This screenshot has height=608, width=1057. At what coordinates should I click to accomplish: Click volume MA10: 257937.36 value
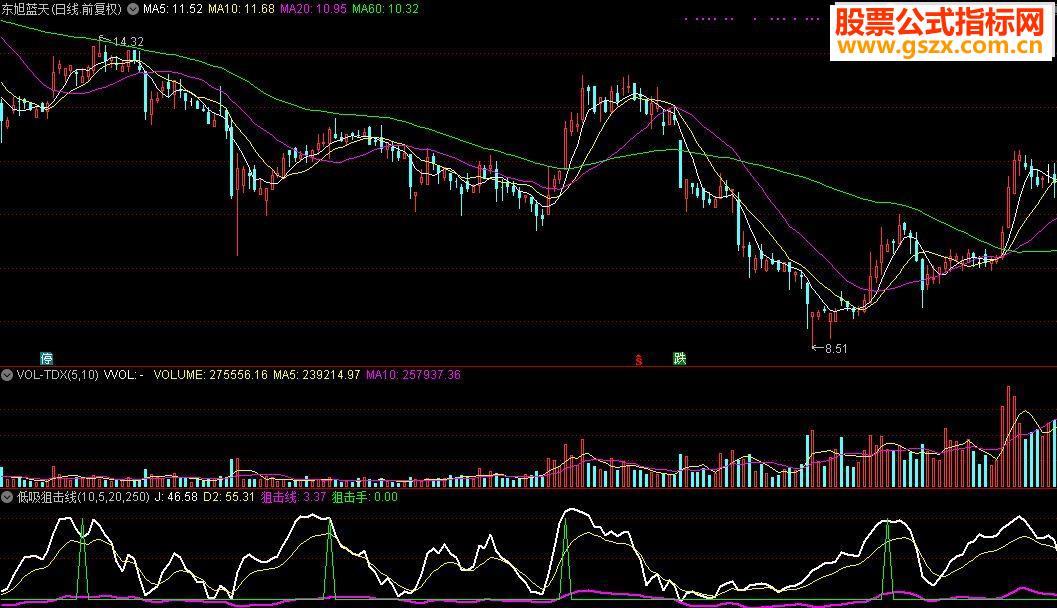[413, 375]
